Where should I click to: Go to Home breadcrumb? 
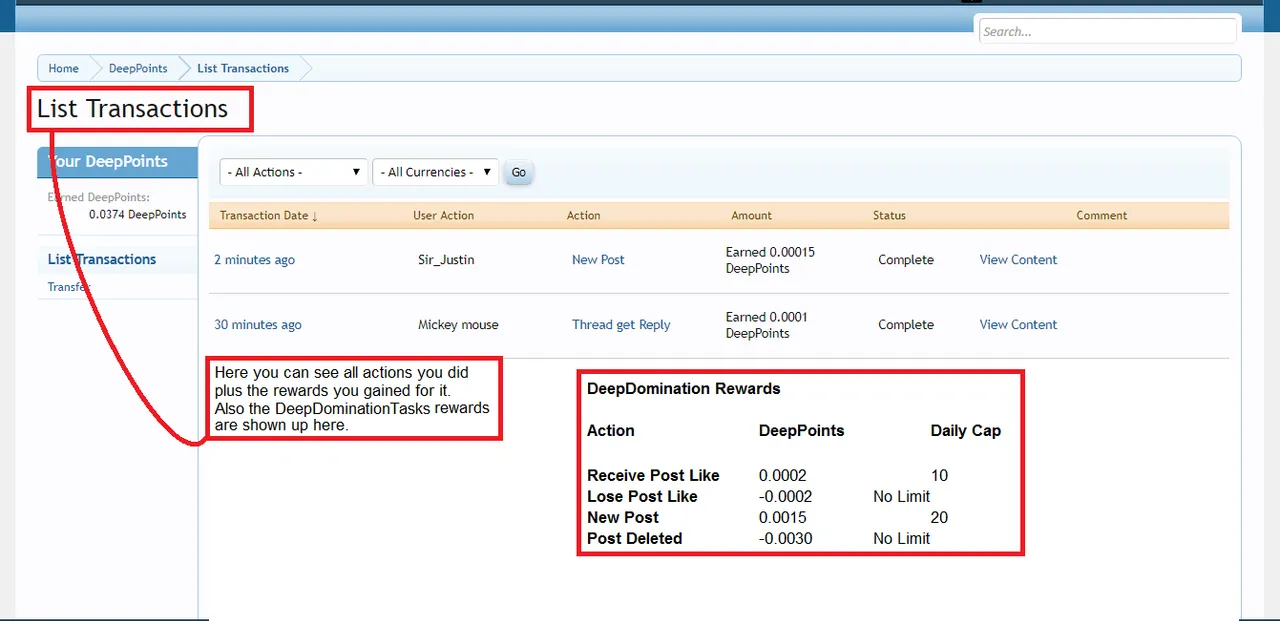[63, 68]
